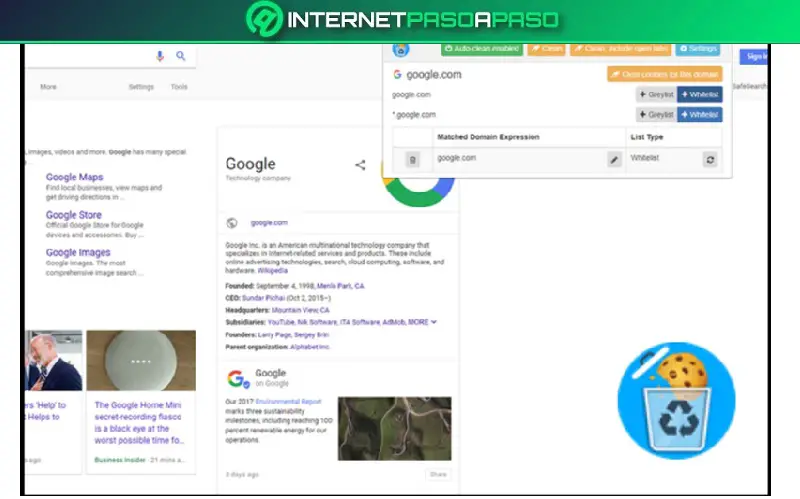
Task: Open the Tools search menu
Action: pyautogui.click(x=179, y=87)
